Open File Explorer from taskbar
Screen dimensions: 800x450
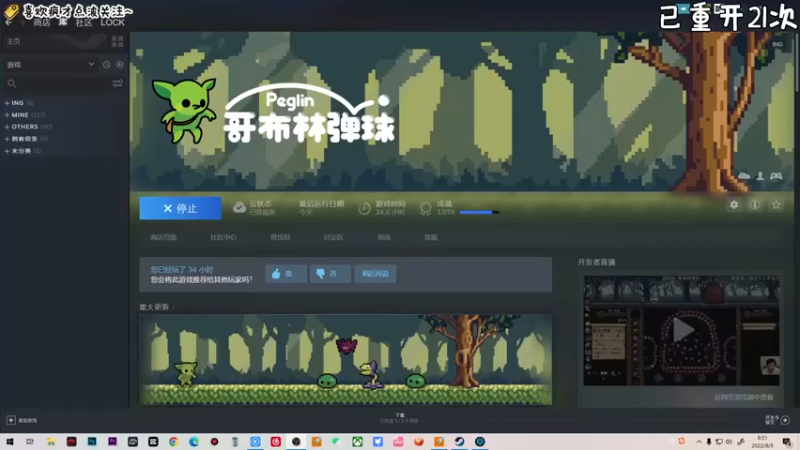[51, 442]
